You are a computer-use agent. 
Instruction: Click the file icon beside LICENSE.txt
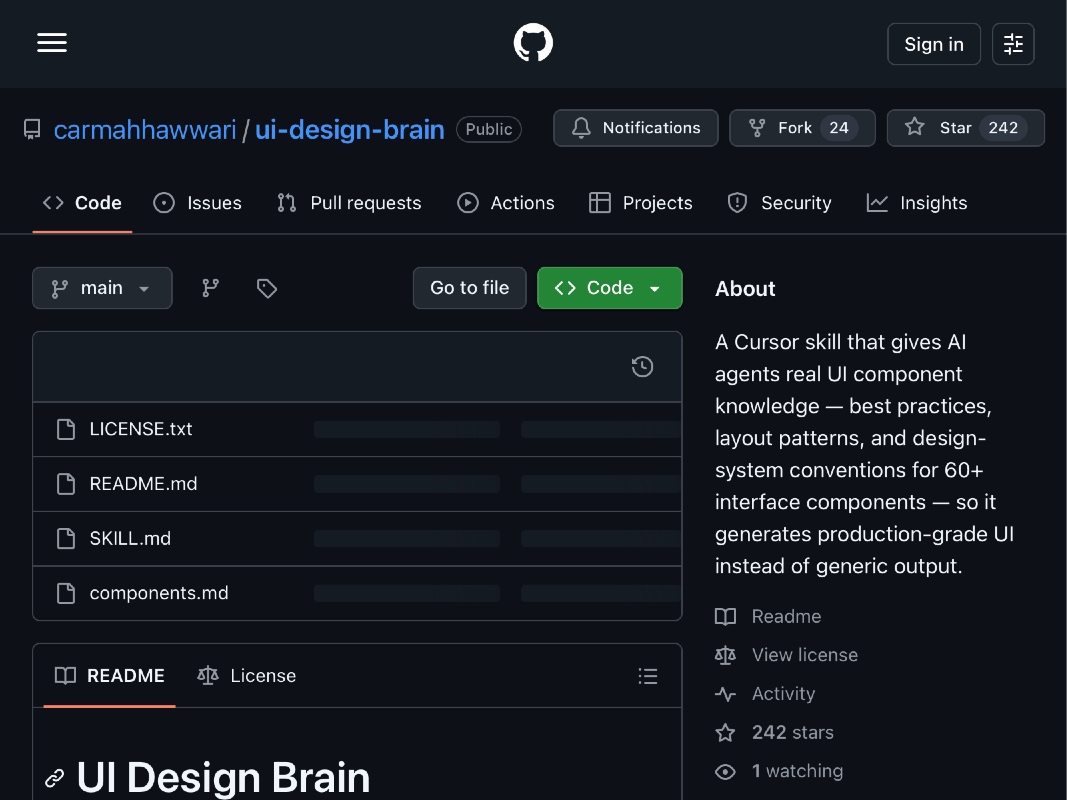[66, 429]
